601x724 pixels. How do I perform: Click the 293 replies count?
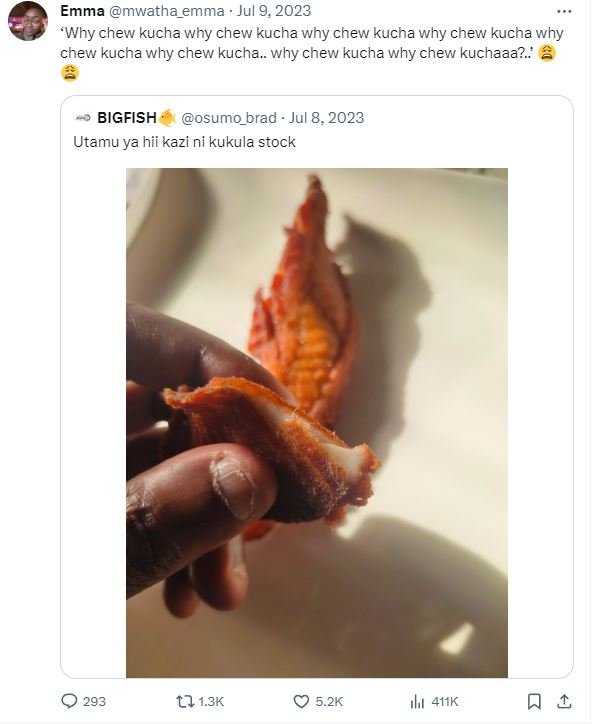click(x=93, y=701)
